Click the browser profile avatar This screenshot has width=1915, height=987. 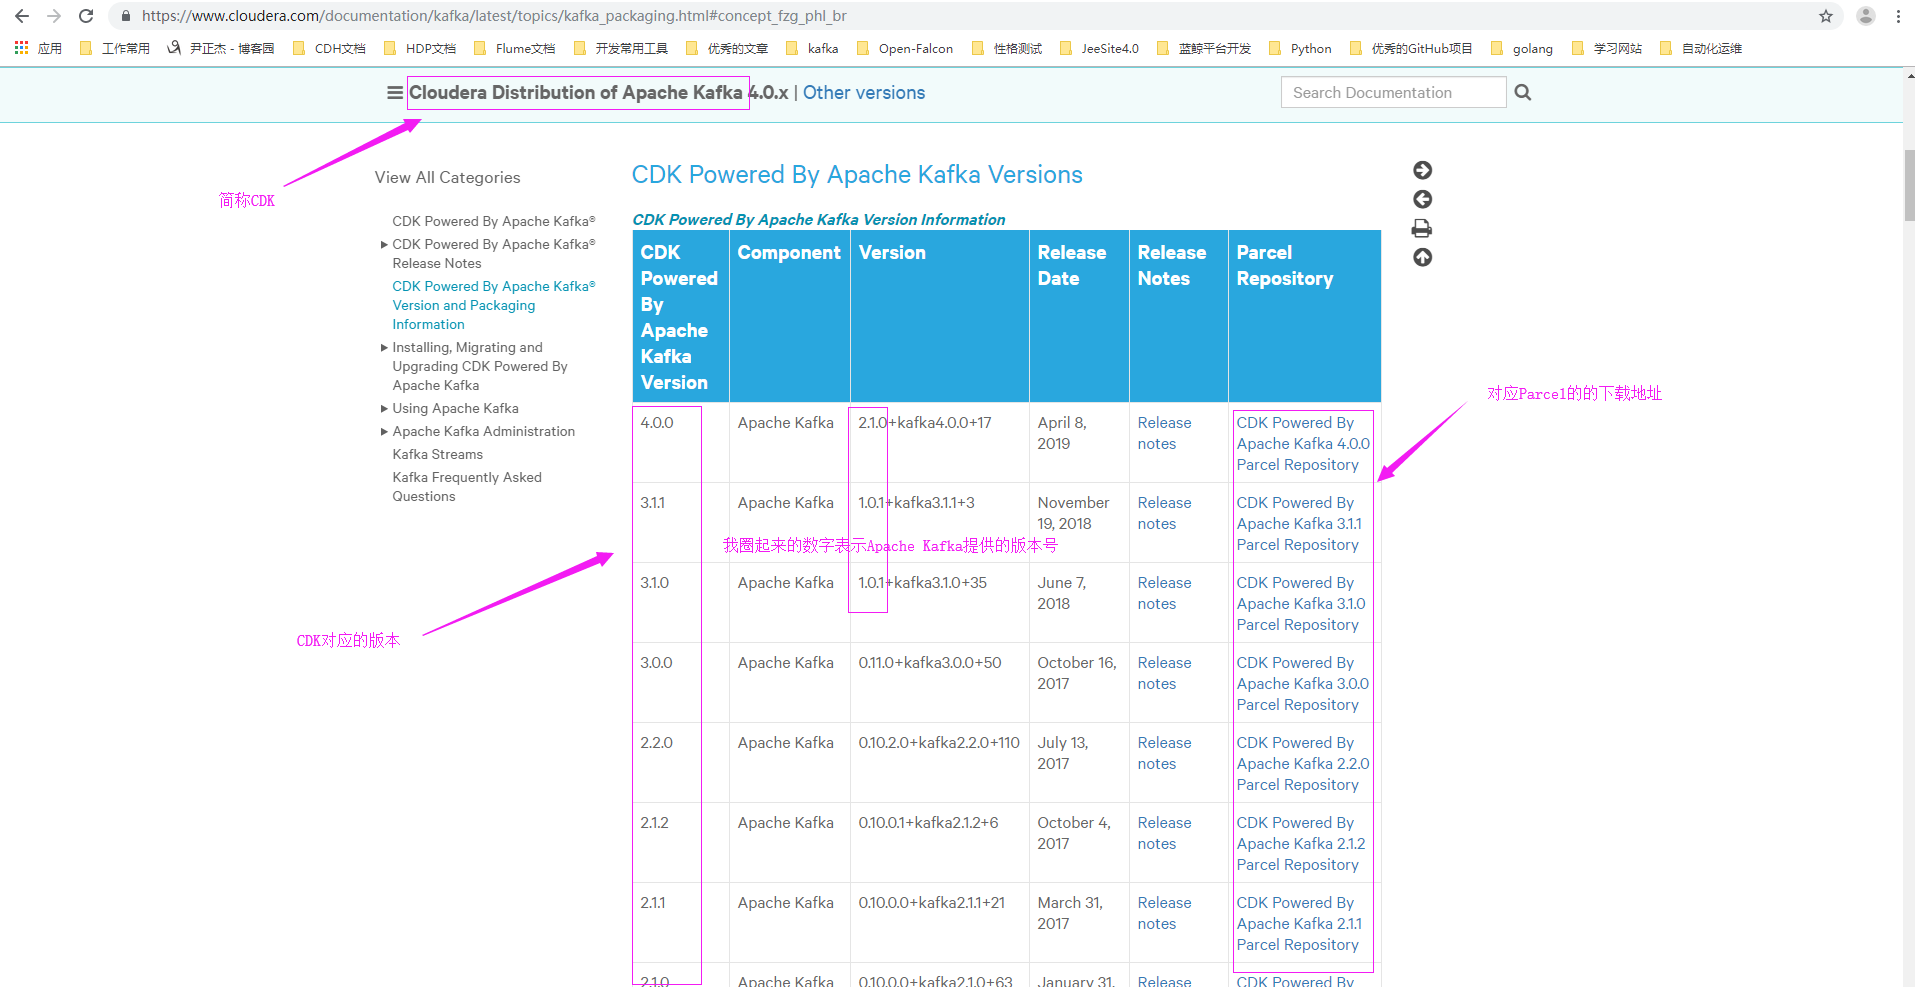click(1864, 16)
